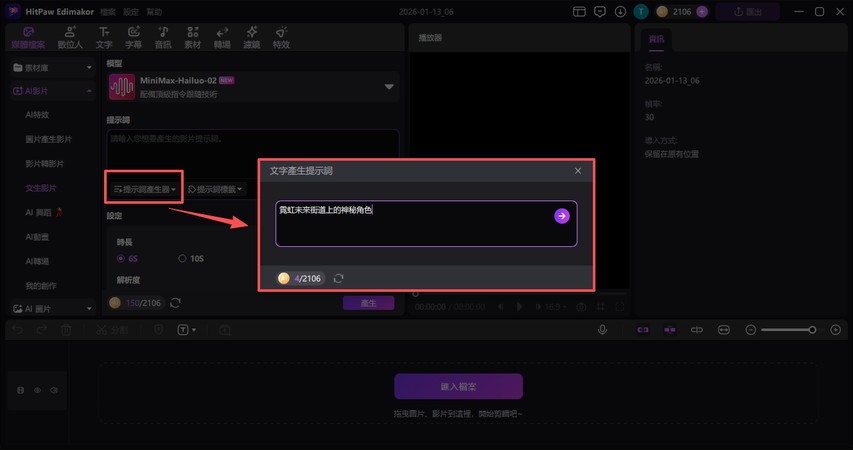
Task: Click the user avatar T icon
Action: (641, 11)
